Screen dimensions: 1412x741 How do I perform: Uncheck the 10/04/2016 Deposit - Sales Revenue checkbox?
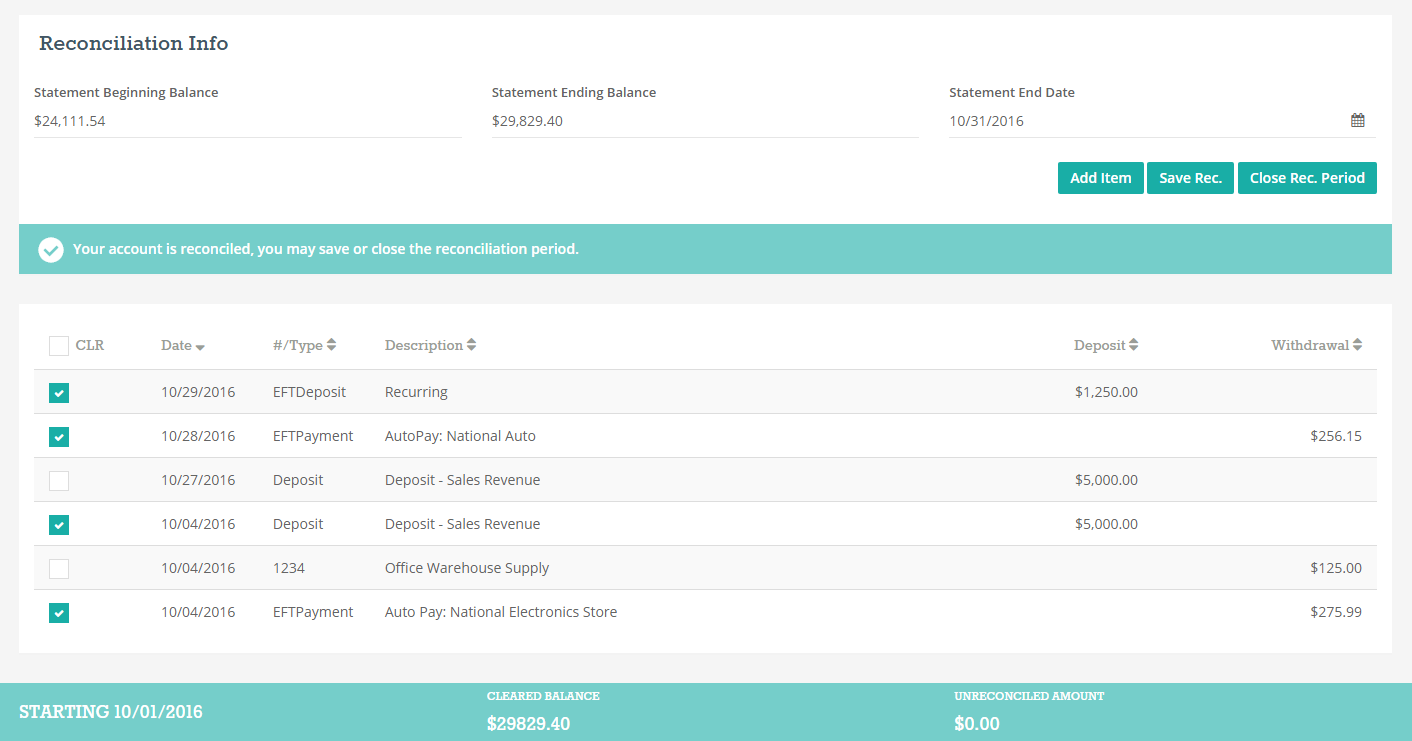click(x=59, y=524)
